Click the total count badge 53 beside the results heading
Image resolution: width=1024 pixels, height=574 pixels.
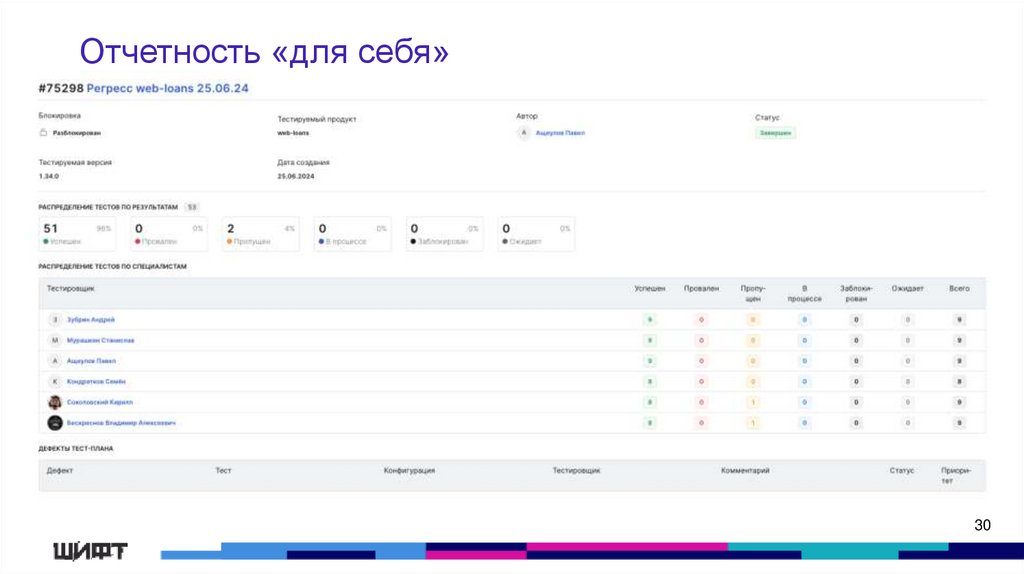[x=192, y=207]
